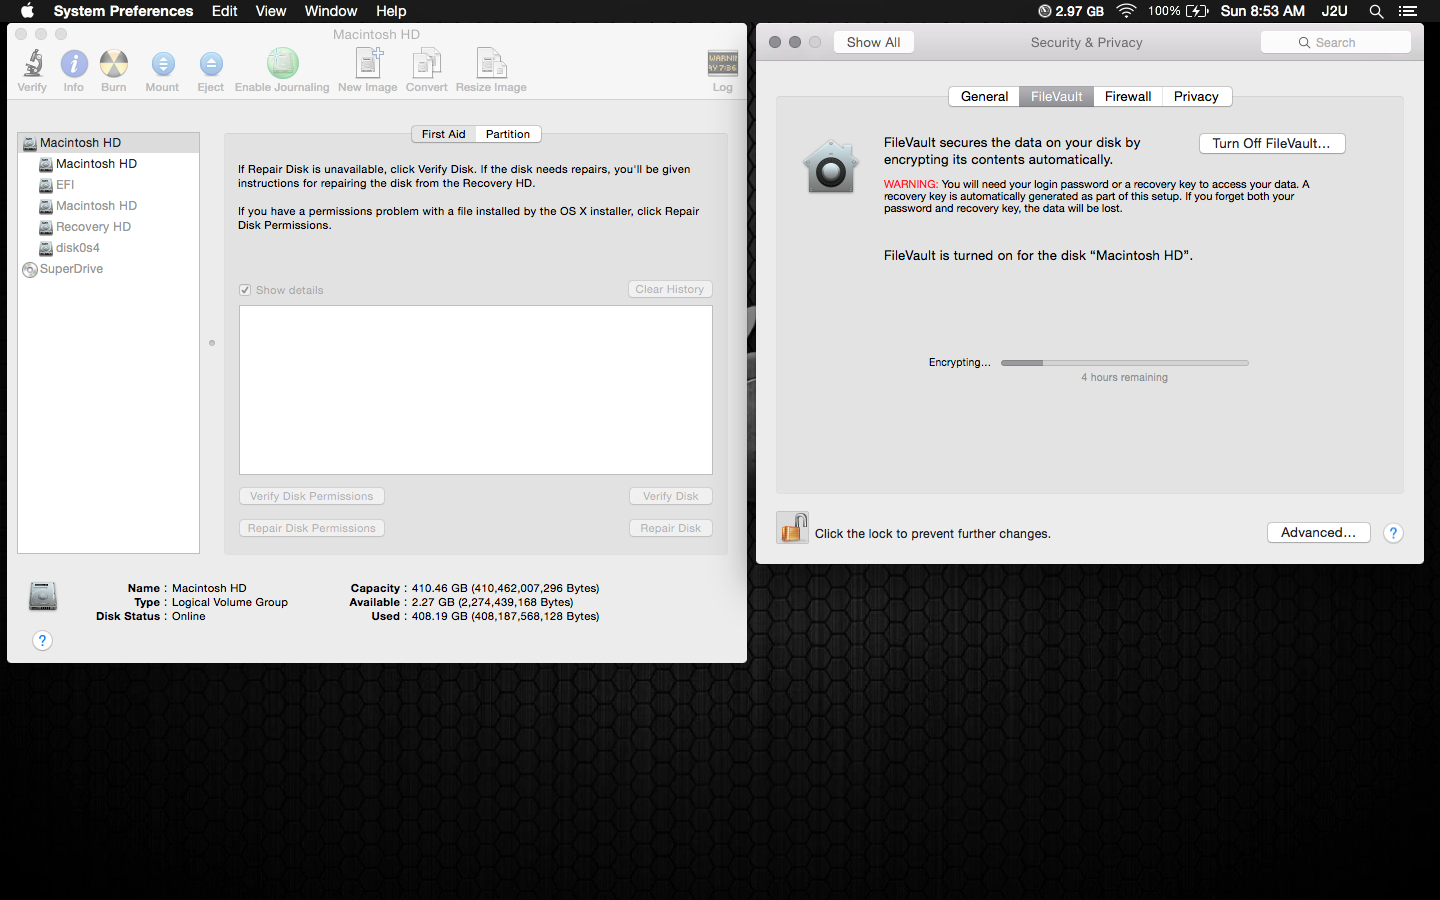Click the hard drive icon beside disk info
The height and width of the screenshot is (900, 1440).
click(x=43, y=596)
